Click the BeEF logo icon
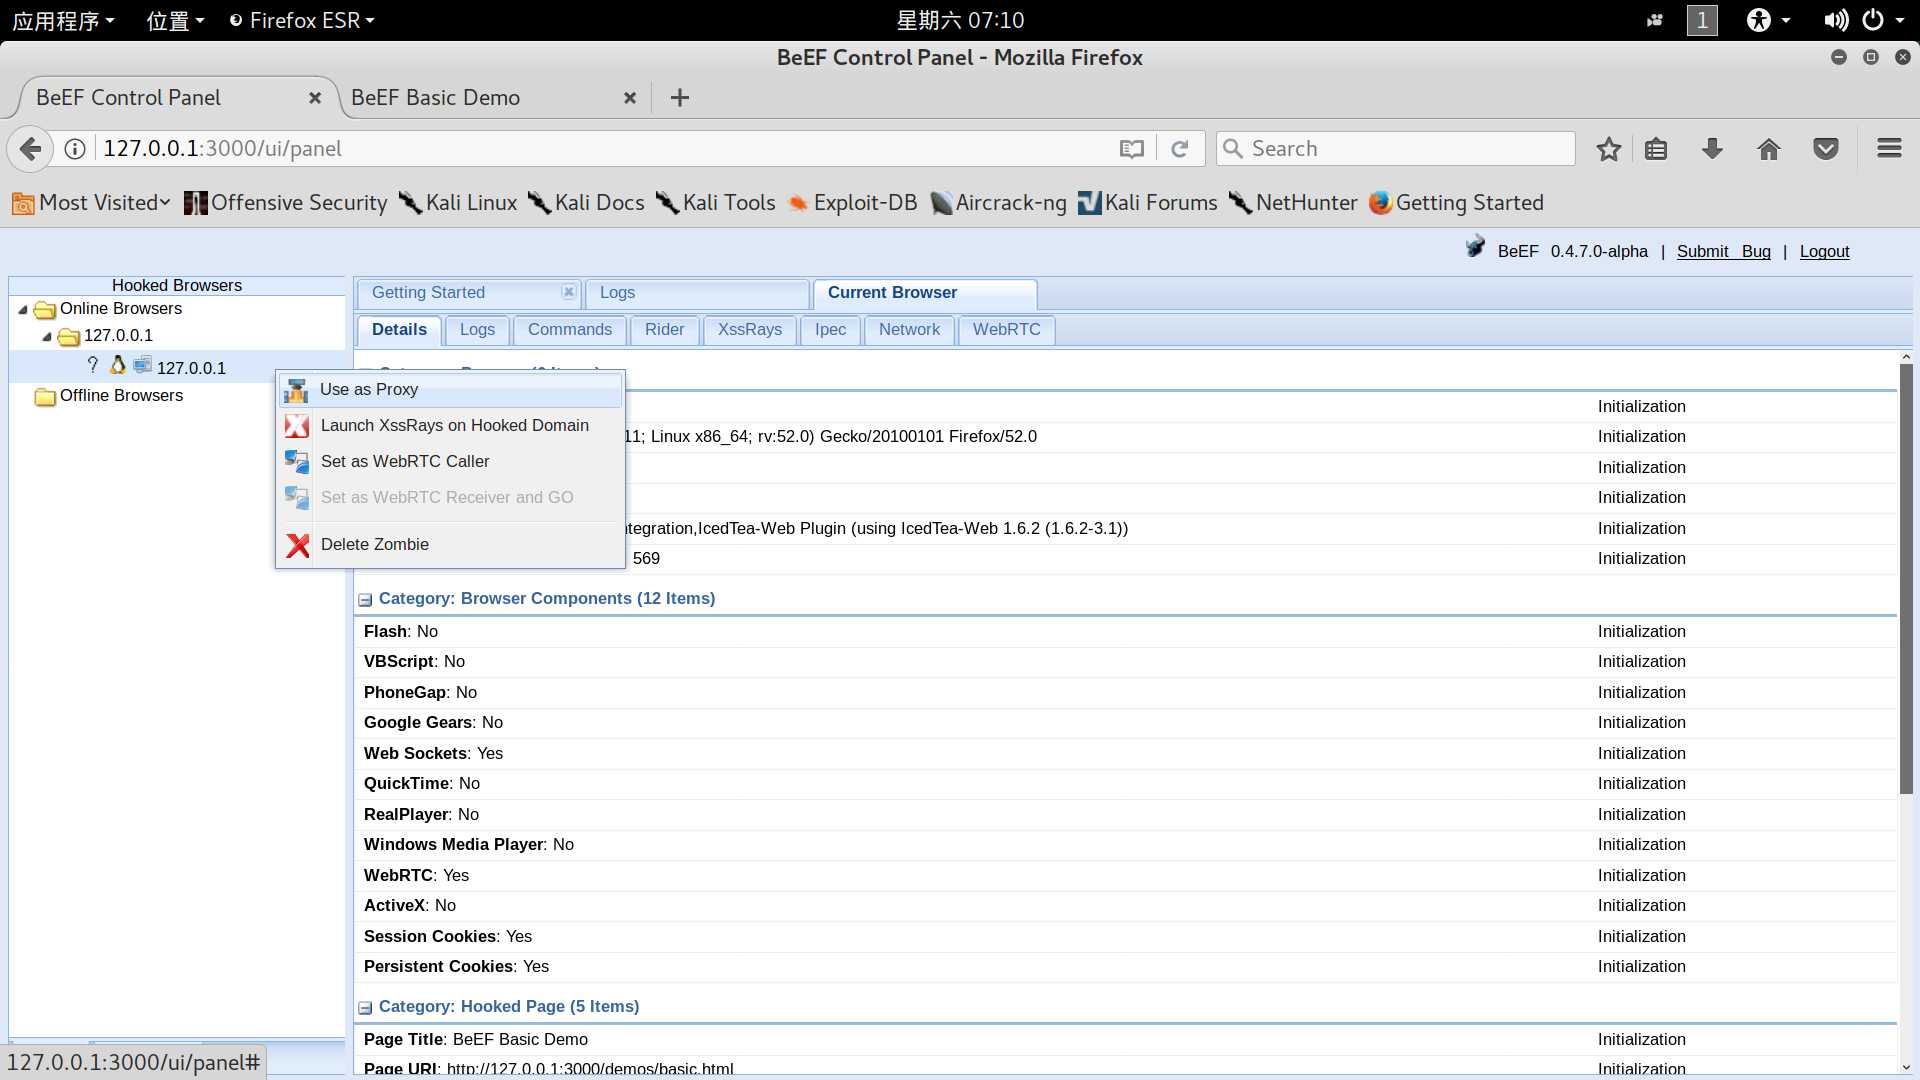Viewport: 1920px width, 1080px height. tap(1475, 247)
